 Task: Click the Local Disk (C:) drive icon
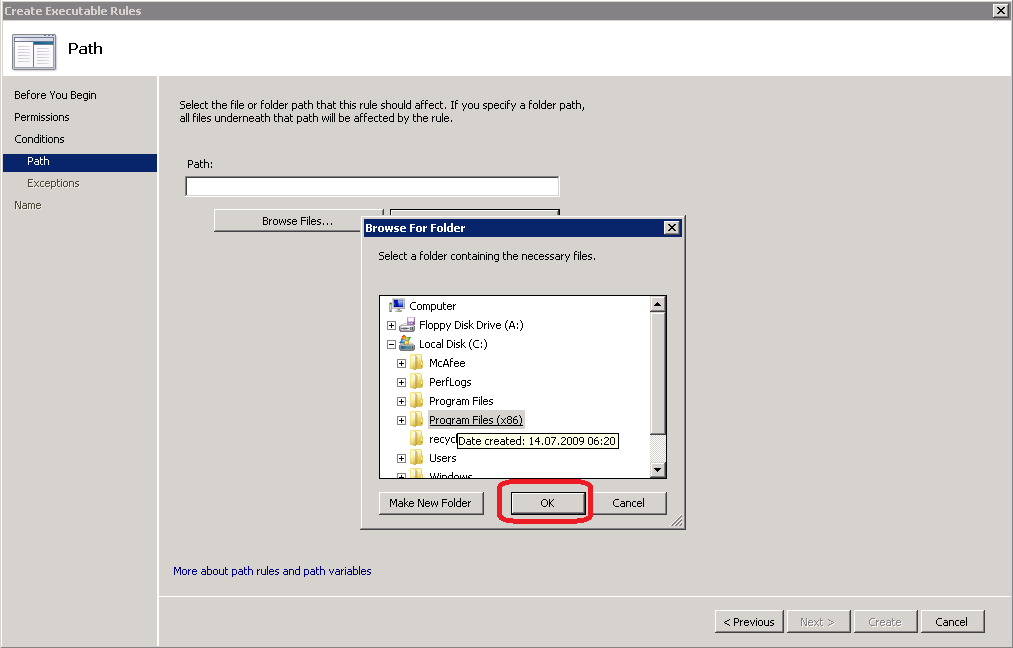pyautogui.click(x=407, y=344)
